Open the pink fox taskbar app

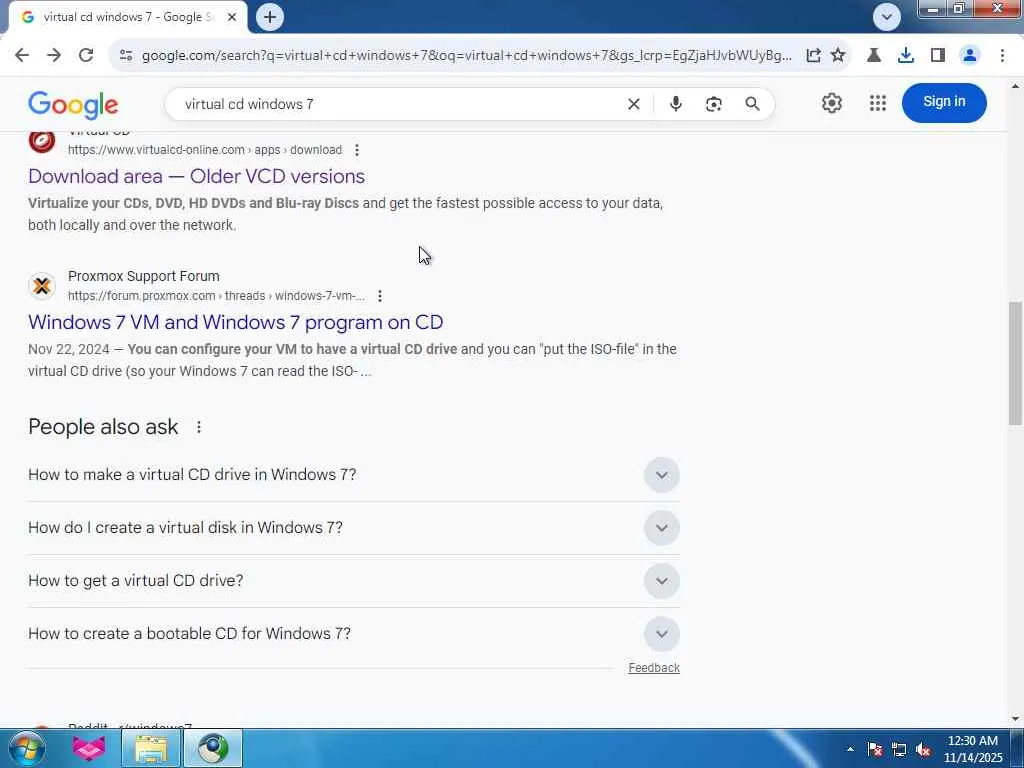click(x=89, y=748)
